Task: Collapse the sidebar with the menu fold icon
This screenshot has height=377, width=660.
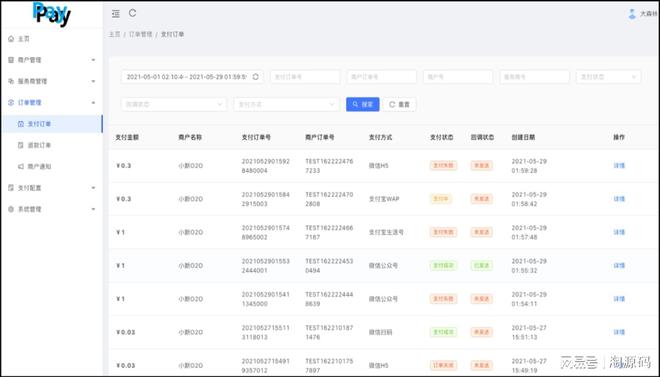Action: [116, 14]
